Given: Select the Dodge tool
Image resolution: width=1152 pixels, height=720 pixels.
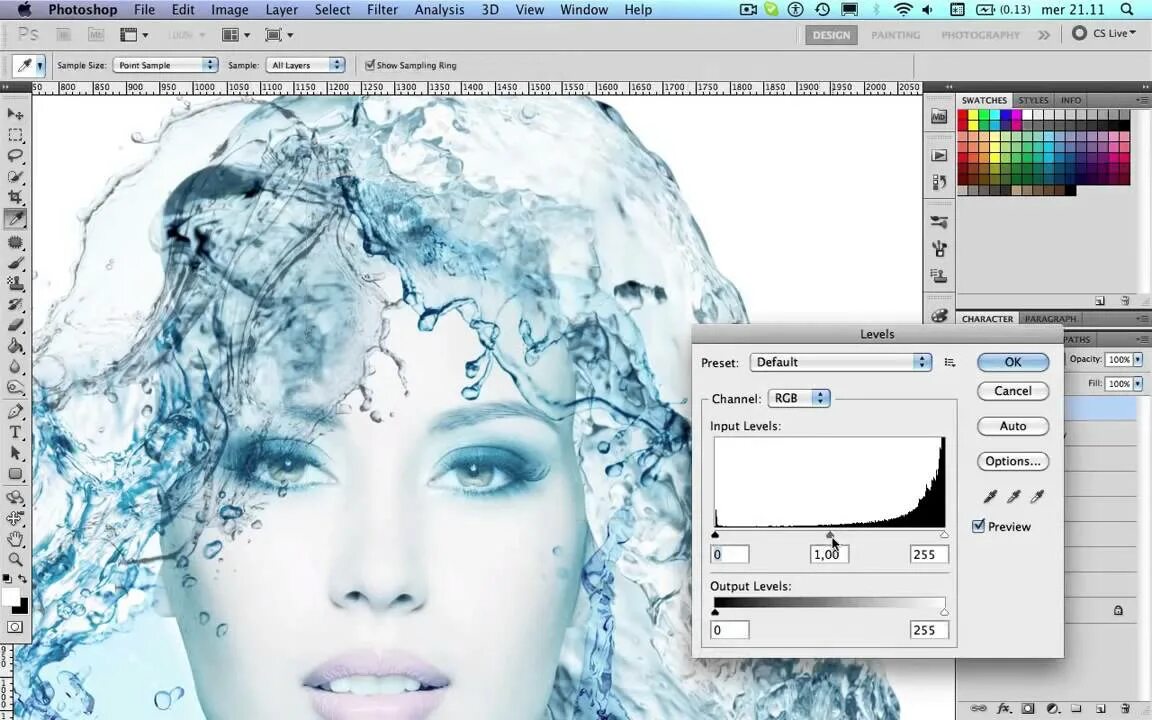Looking at the screenshot, I should tap(15, 386).
